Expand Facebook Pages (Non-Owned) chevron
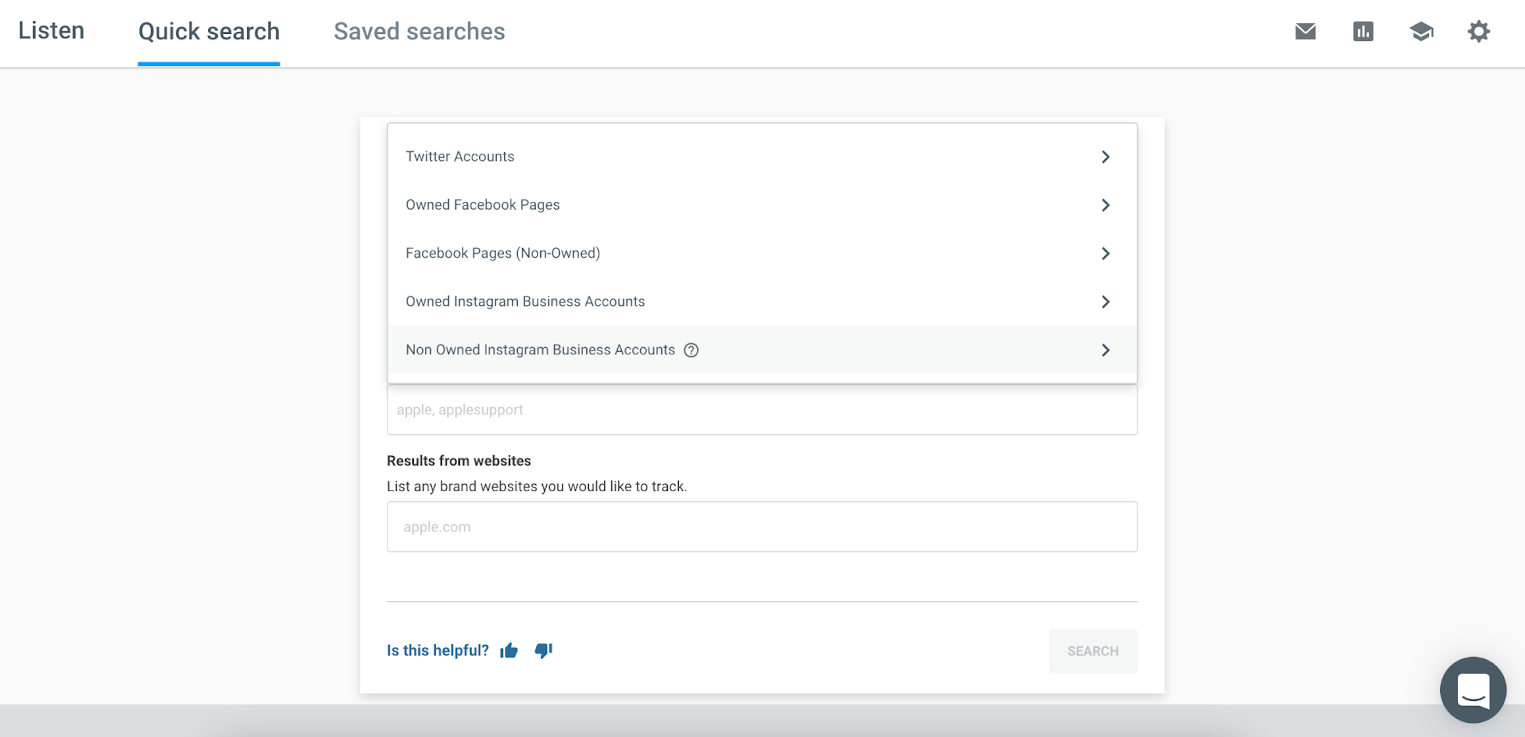 click(1105, 253)
